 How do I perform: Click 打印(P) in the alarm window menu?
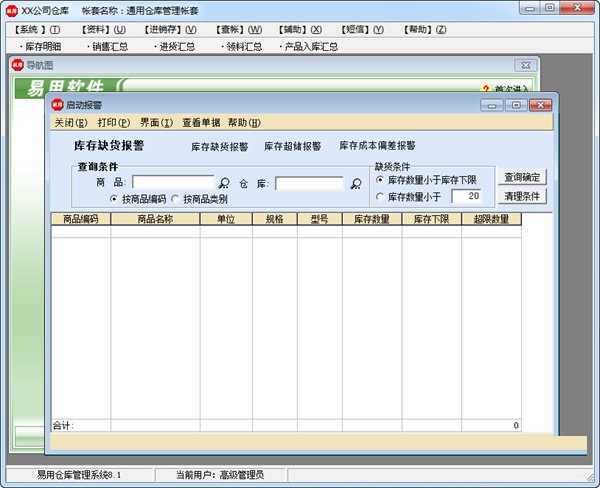click(114, 122)
